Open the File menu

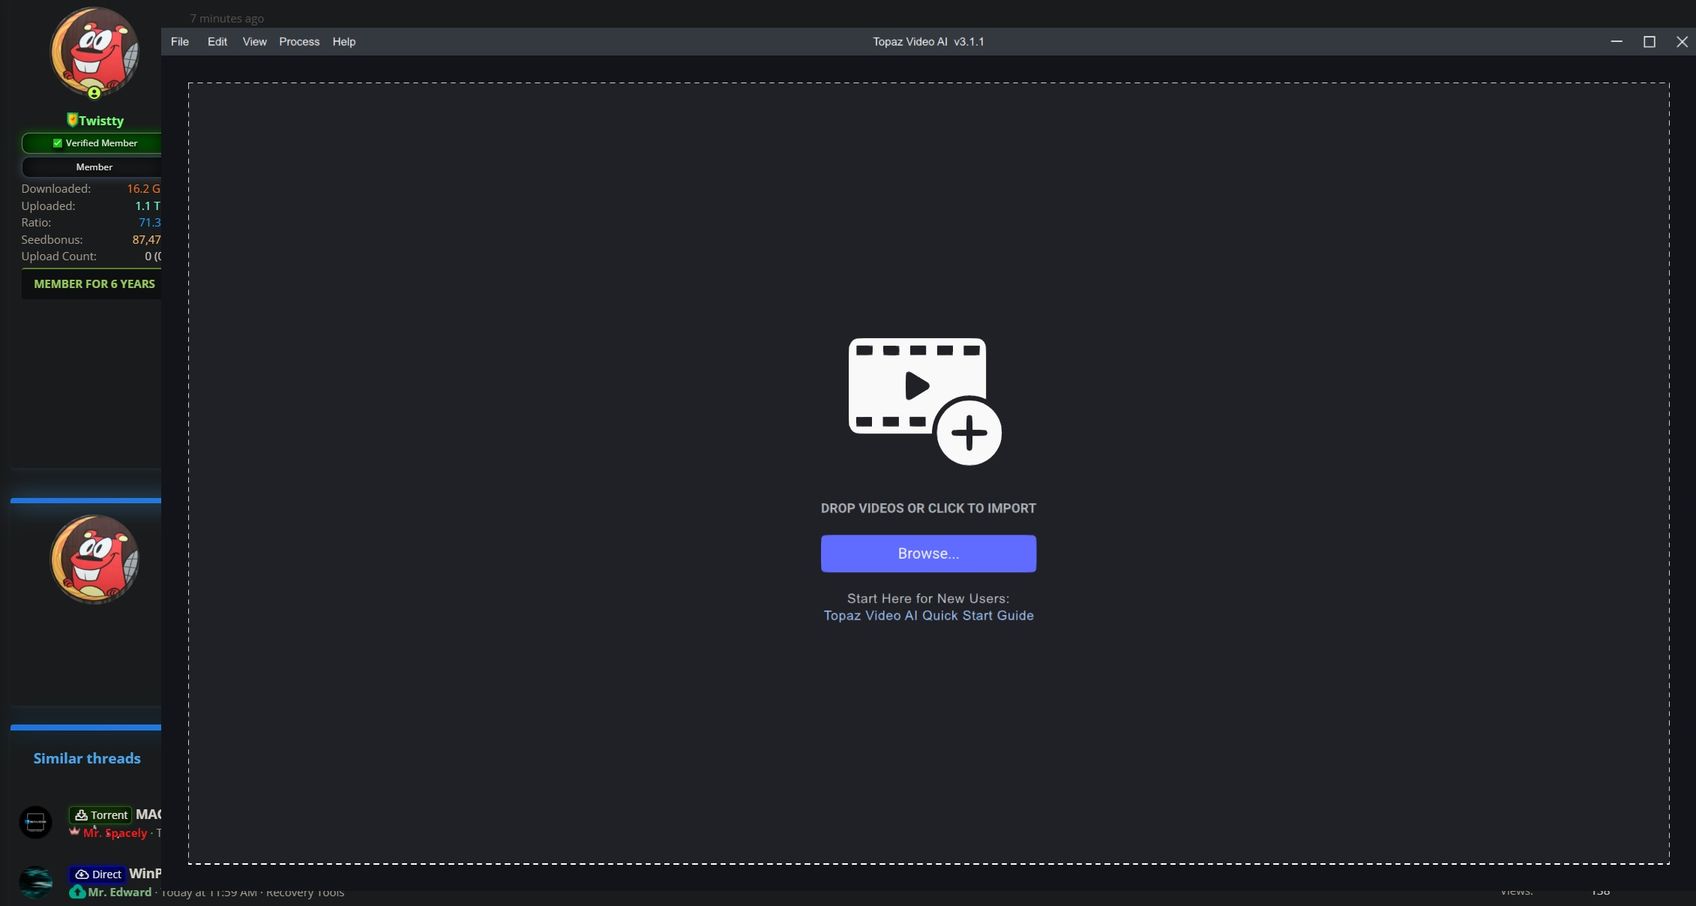click(x=180, y=42)
